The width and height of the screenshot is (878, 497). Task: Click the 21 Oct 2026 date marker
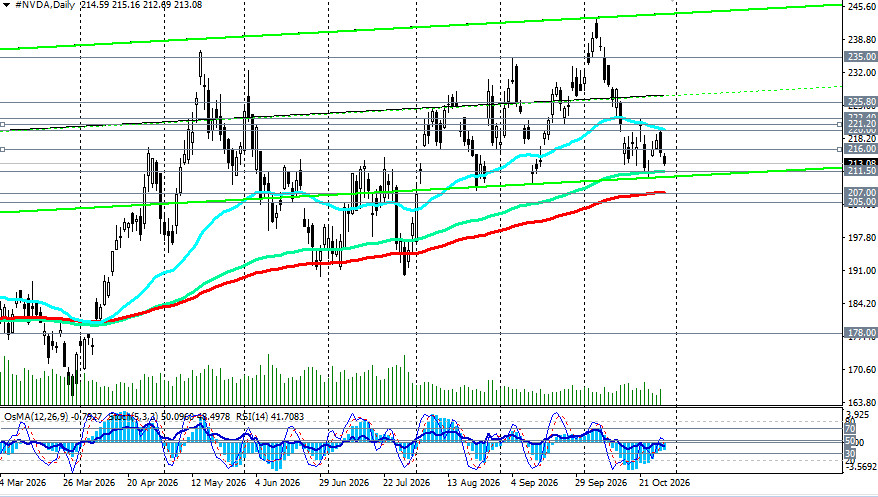tap(665, 482)
